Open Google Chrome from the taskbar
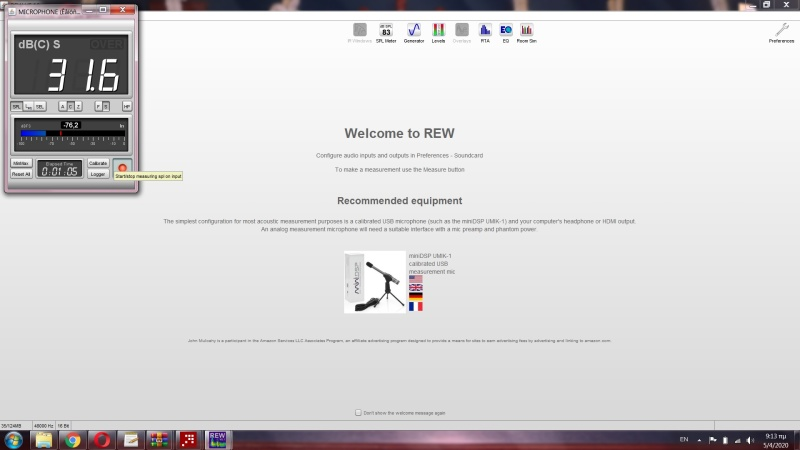The image size is (800, 450). [x=73, y=440]
